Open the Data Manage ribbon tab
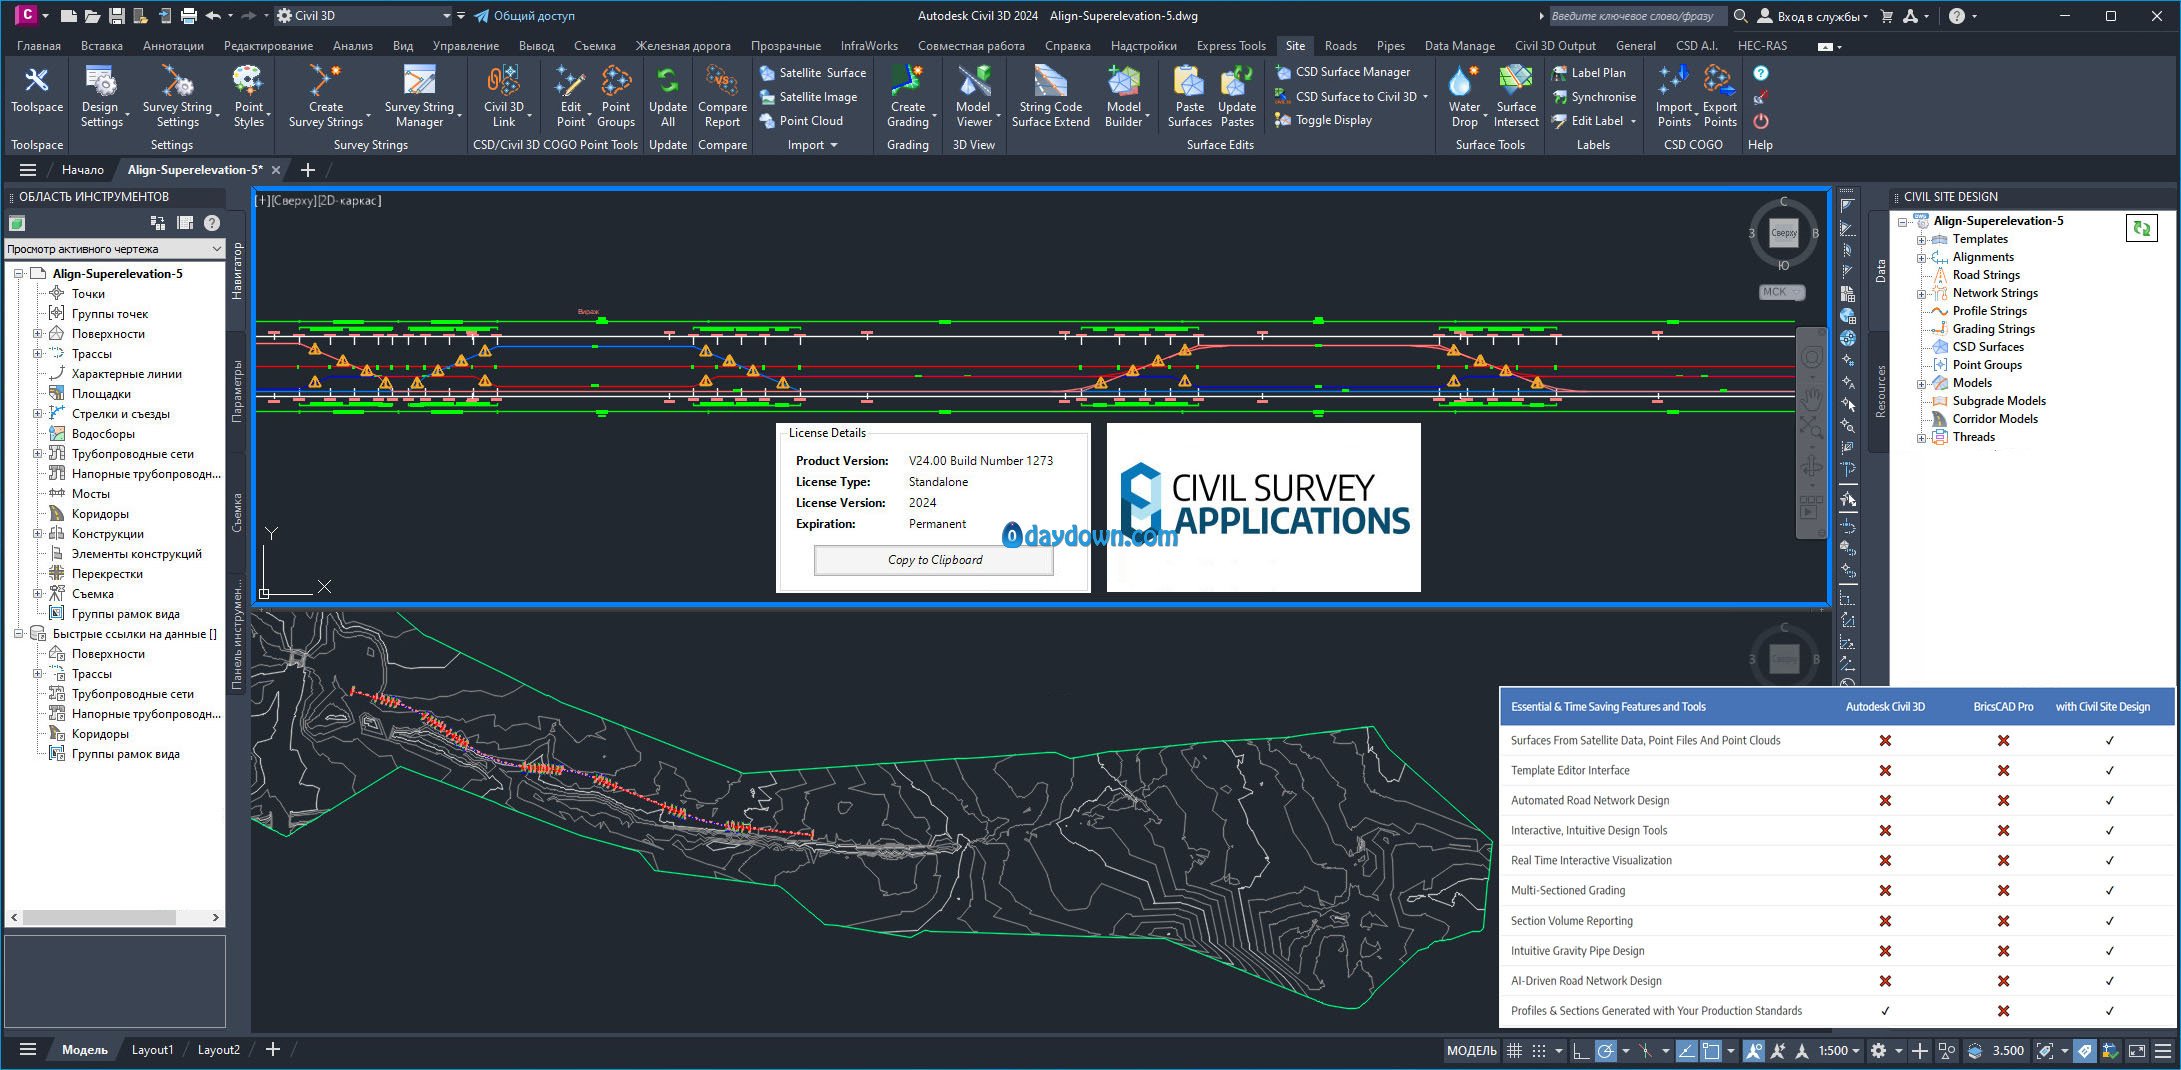The width and height of the screenshot is (2181, 1070). (1459, 46)
